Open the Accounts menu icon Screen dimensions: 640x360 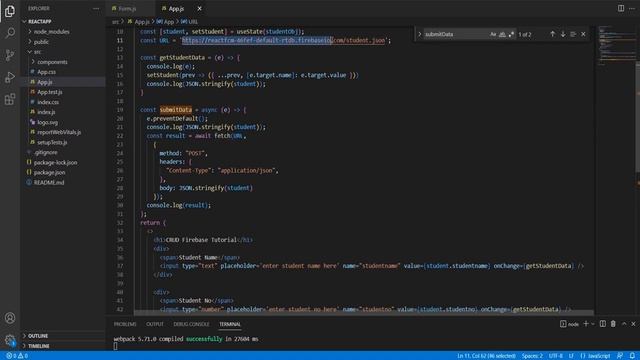[x=10, y=318]
